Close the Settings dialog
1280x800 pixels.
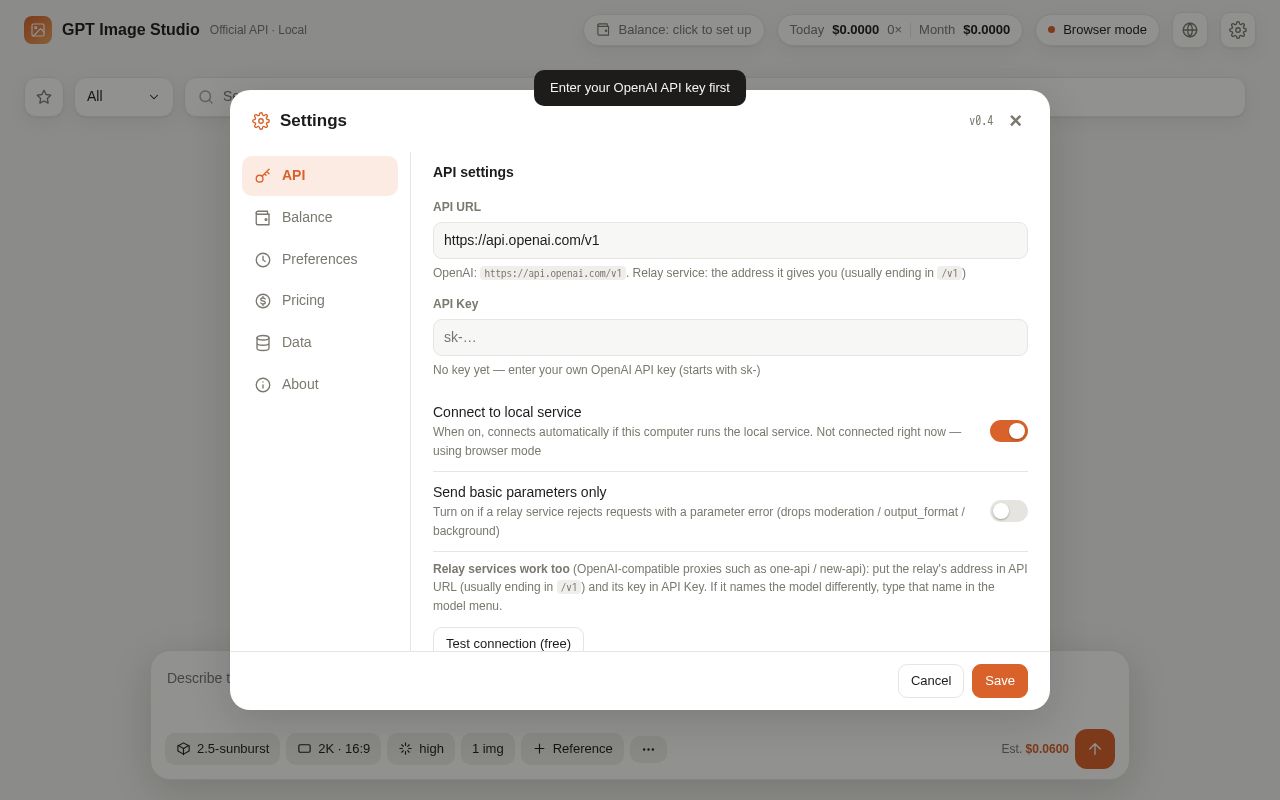click(x=1015, y=121)
